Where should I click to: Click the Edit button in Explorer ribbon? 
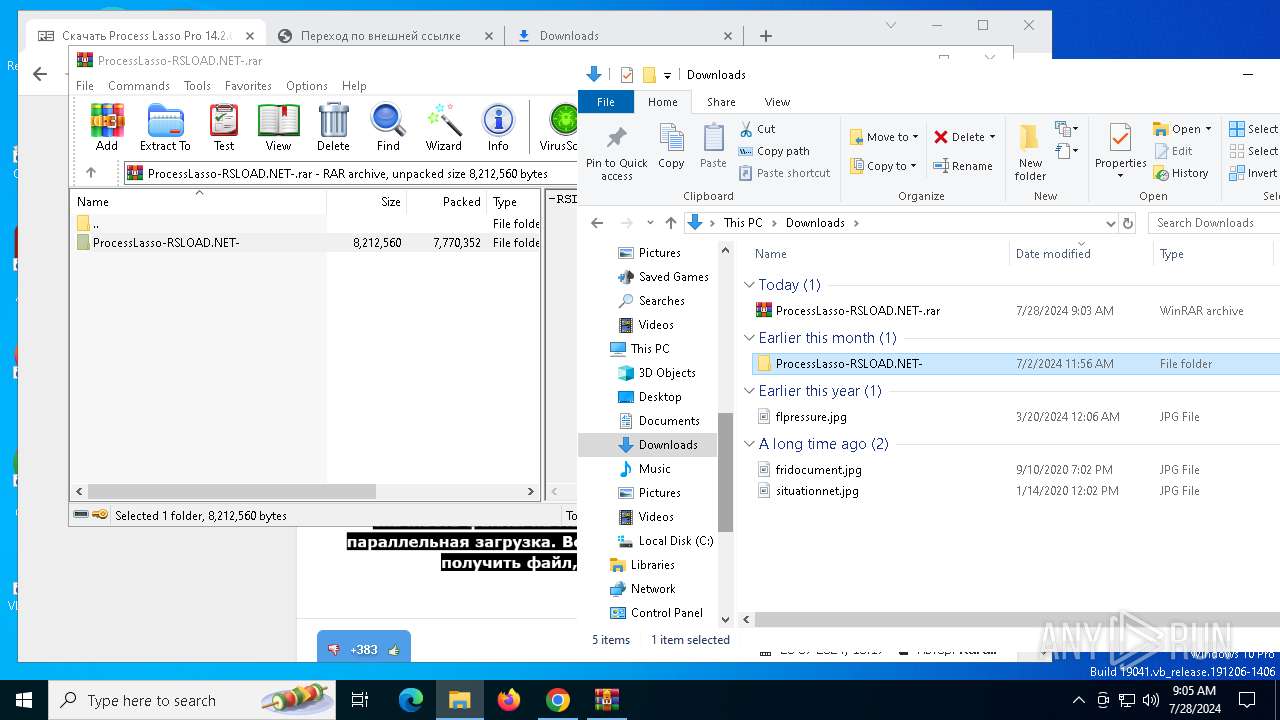tap(1173, 151)
